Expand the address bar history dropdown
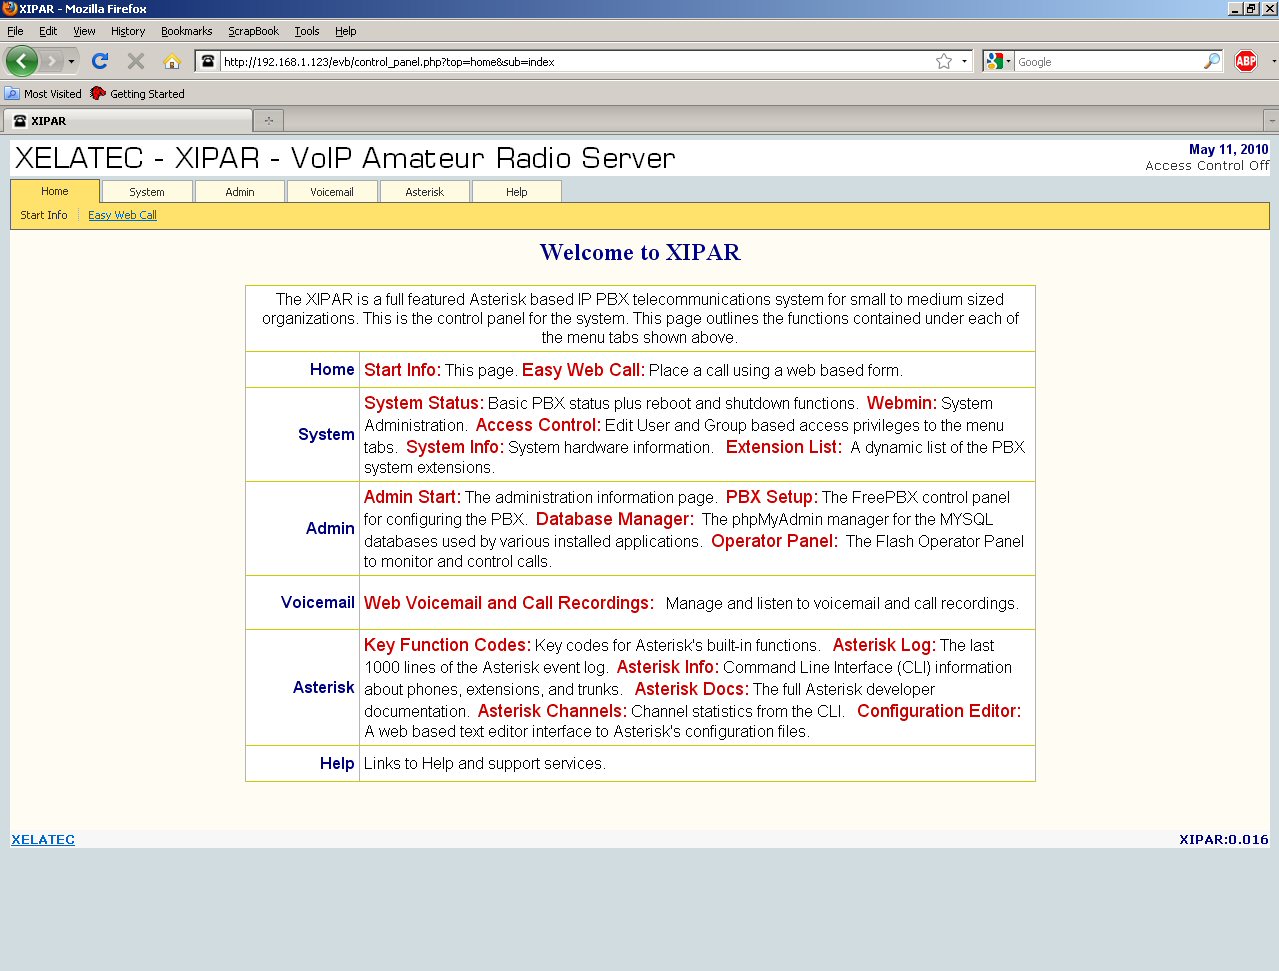 (x=964, y=61)
